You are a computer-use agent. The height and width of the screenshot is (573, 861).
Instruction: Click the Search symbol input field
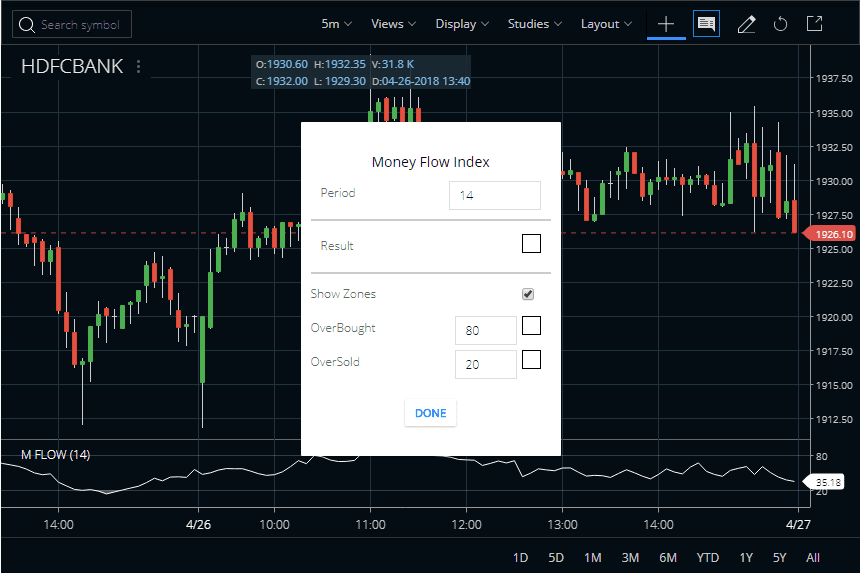click(72, 25)
